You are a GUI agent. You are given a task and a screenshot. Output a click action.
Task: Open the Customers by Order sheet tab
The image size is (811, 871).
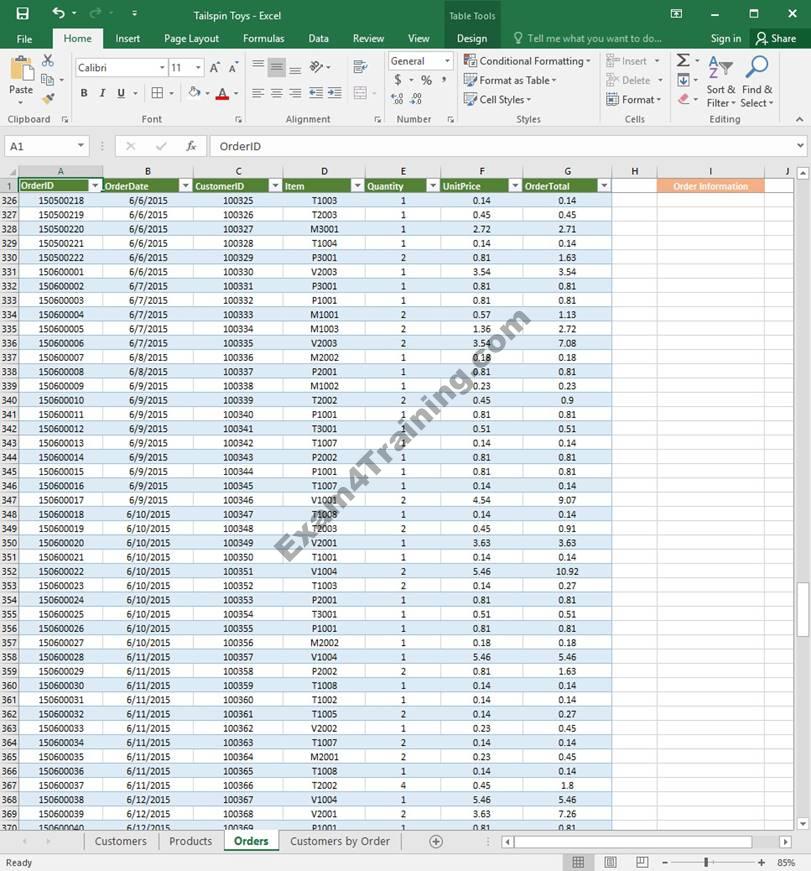(339, 841)
